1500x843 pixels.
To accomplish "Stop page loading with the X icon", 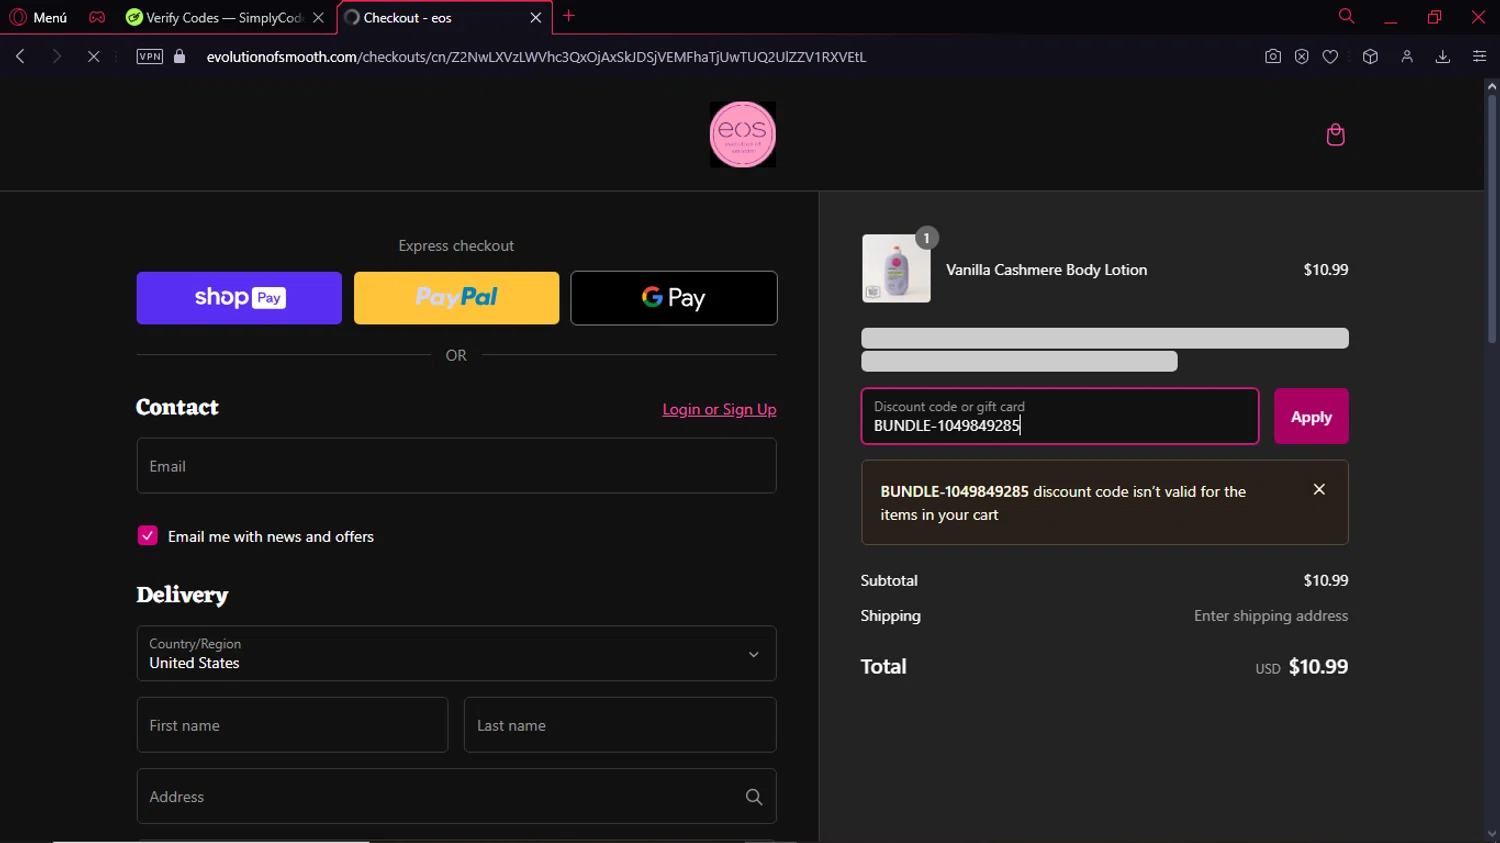I will point(93,57).
